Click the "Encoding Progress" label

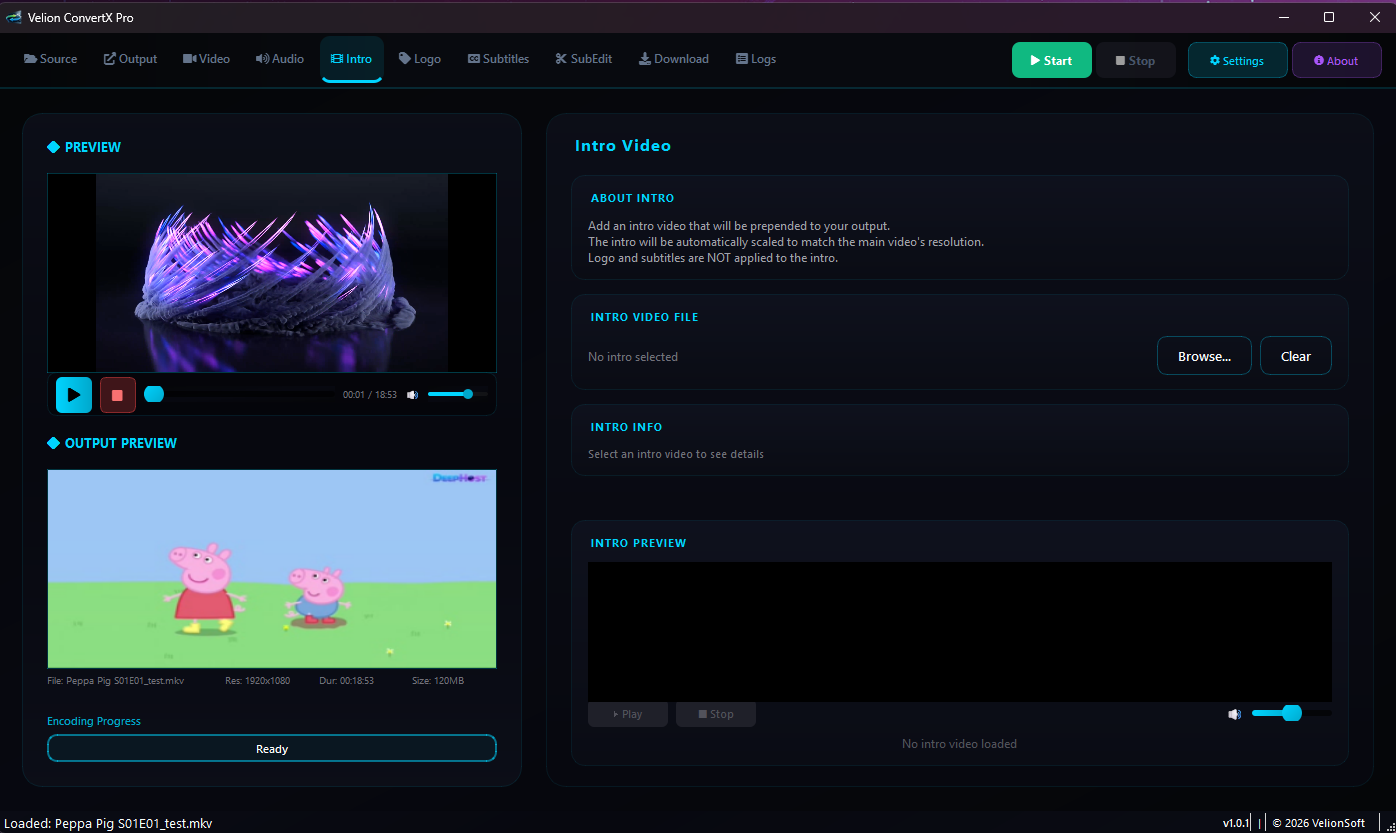coord(94,721)
